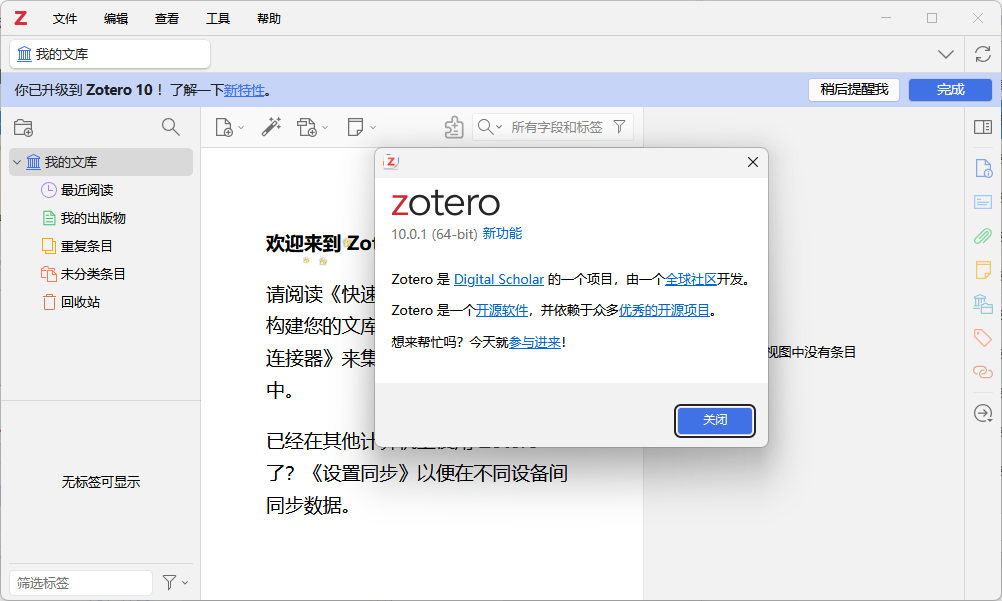Collapse the 我的文库 tree node
1002x601 pixels.
click(17, 162)
